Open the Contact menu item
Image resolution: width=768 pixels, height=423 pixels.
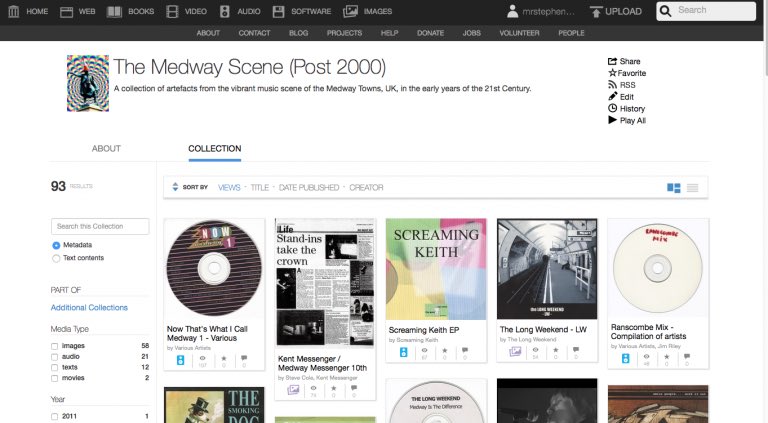(x=254, y=33)
